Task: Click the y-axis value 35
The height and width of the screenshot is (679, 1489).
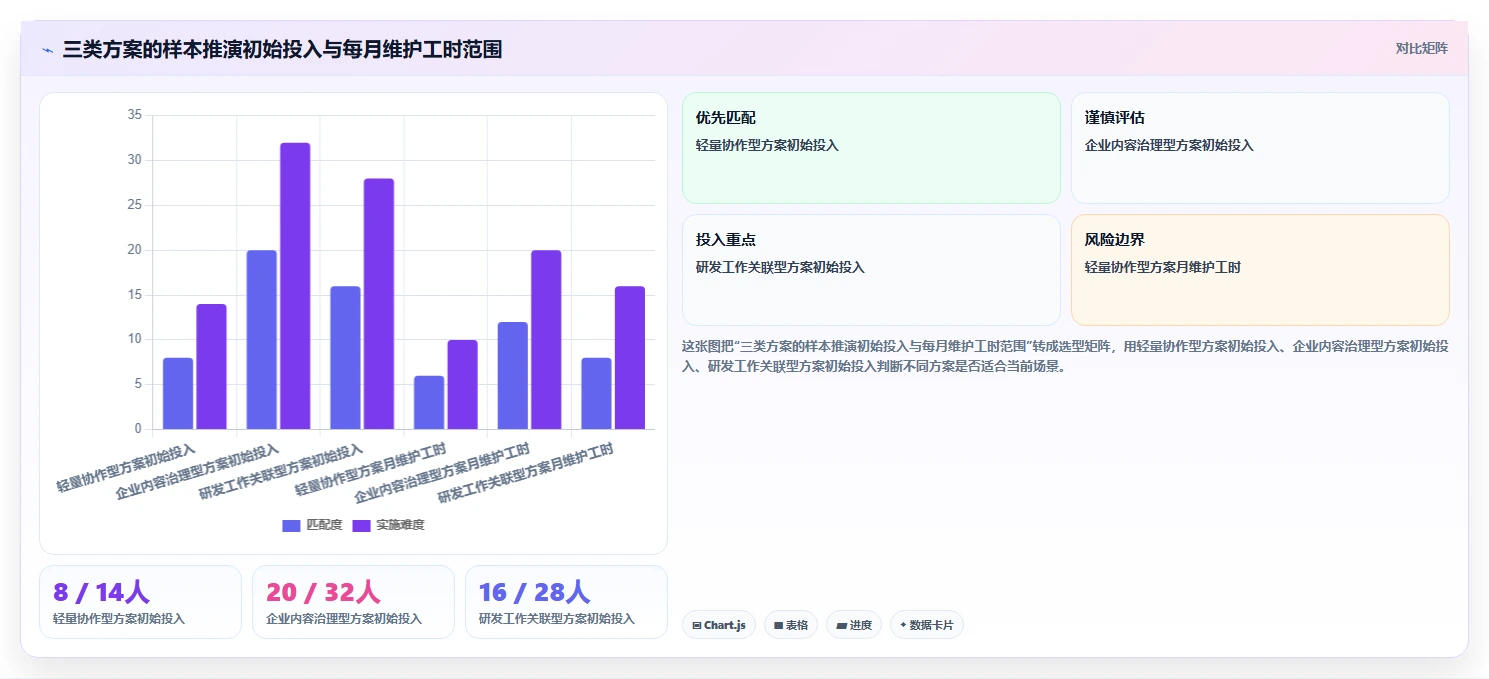Action: [135, 115]
